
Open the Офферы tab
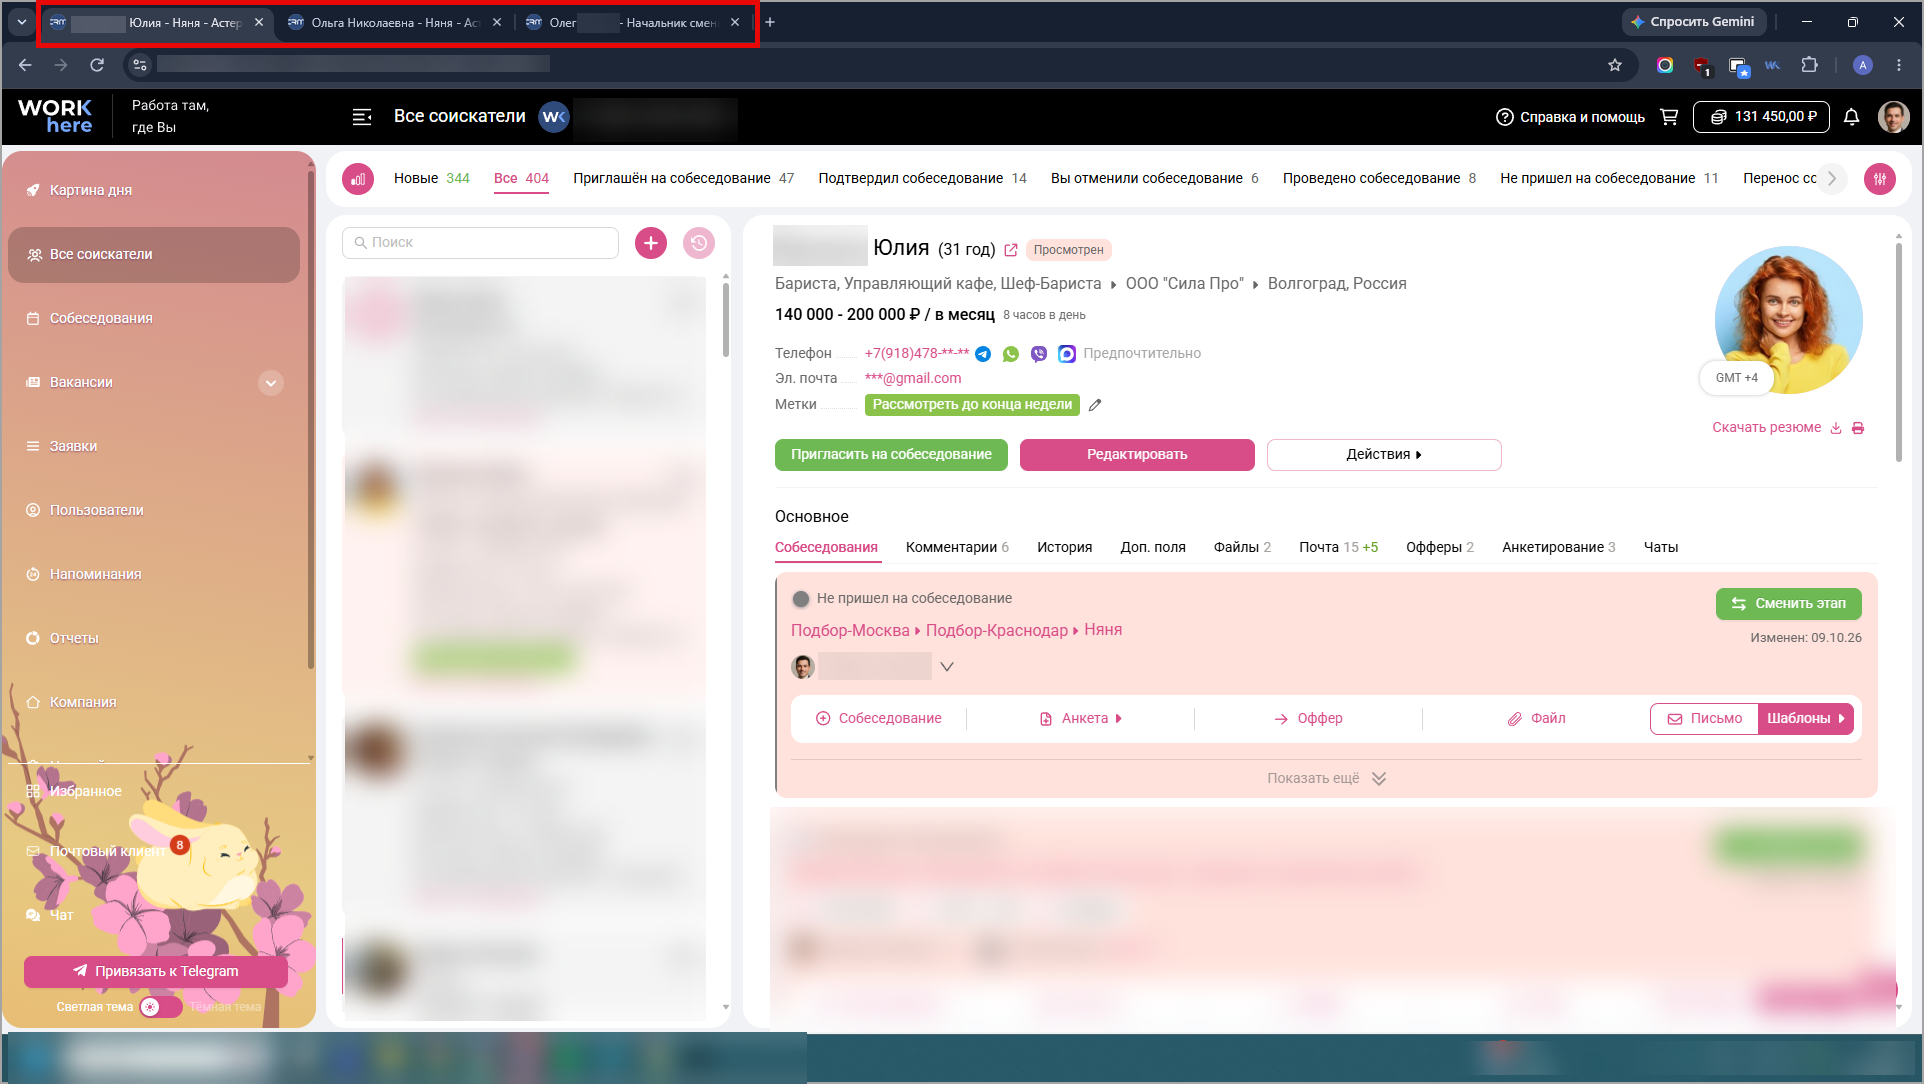pyautogui.click(x=1440, y=548)
